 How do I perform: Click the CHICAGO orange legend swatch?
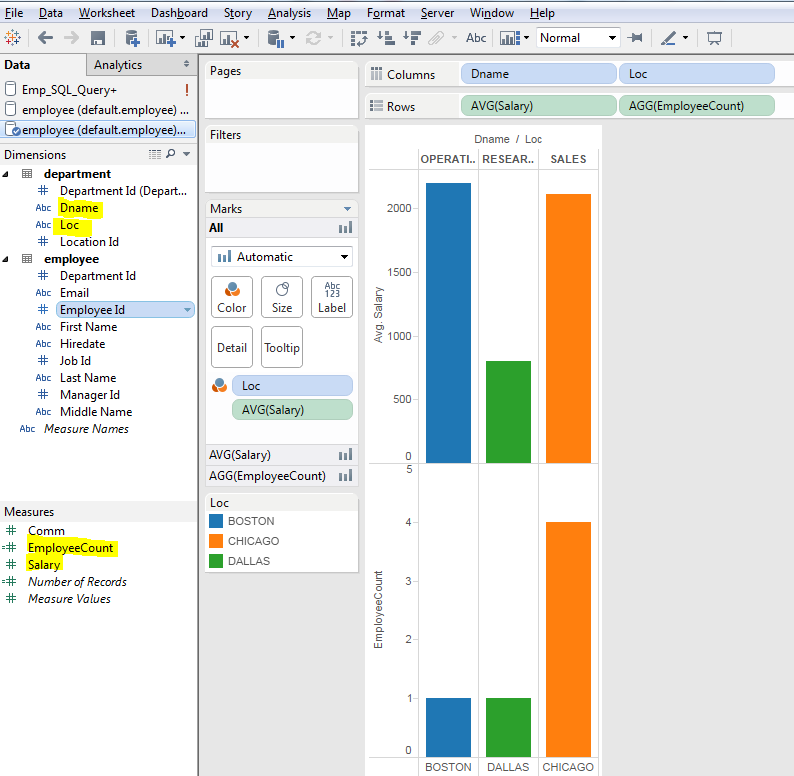tap(216, 541)
